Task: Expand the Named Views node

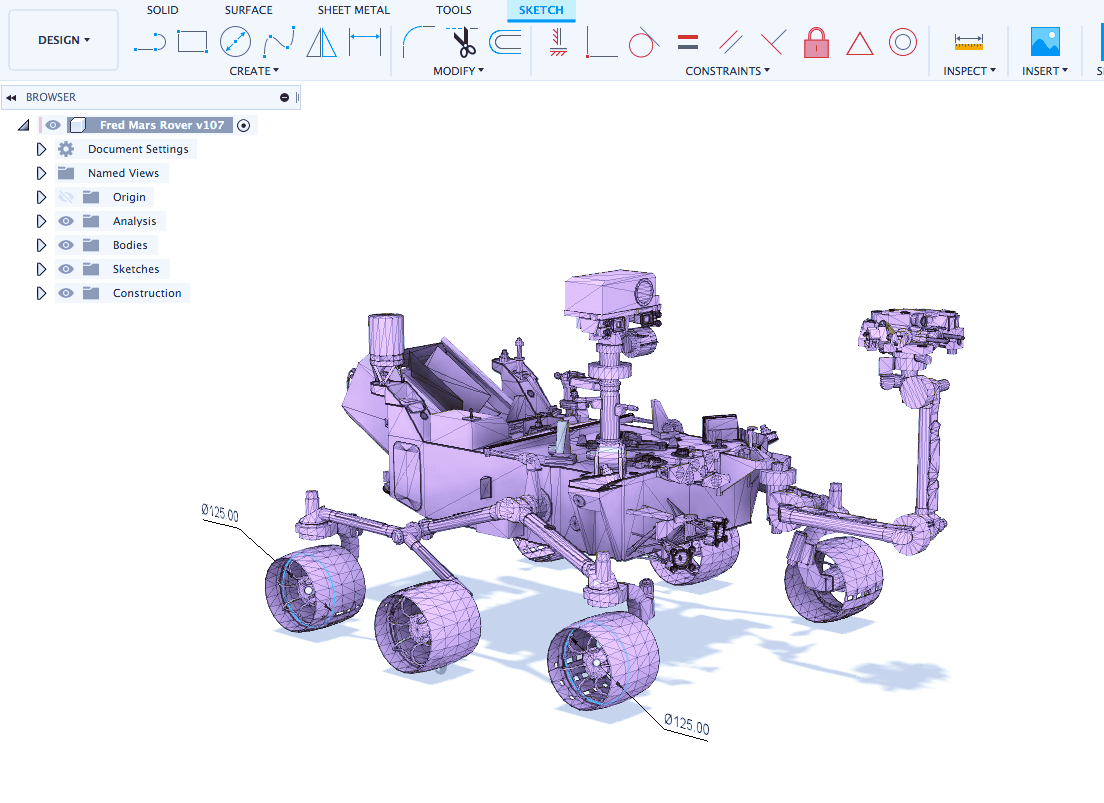Action: pos(41,173)
